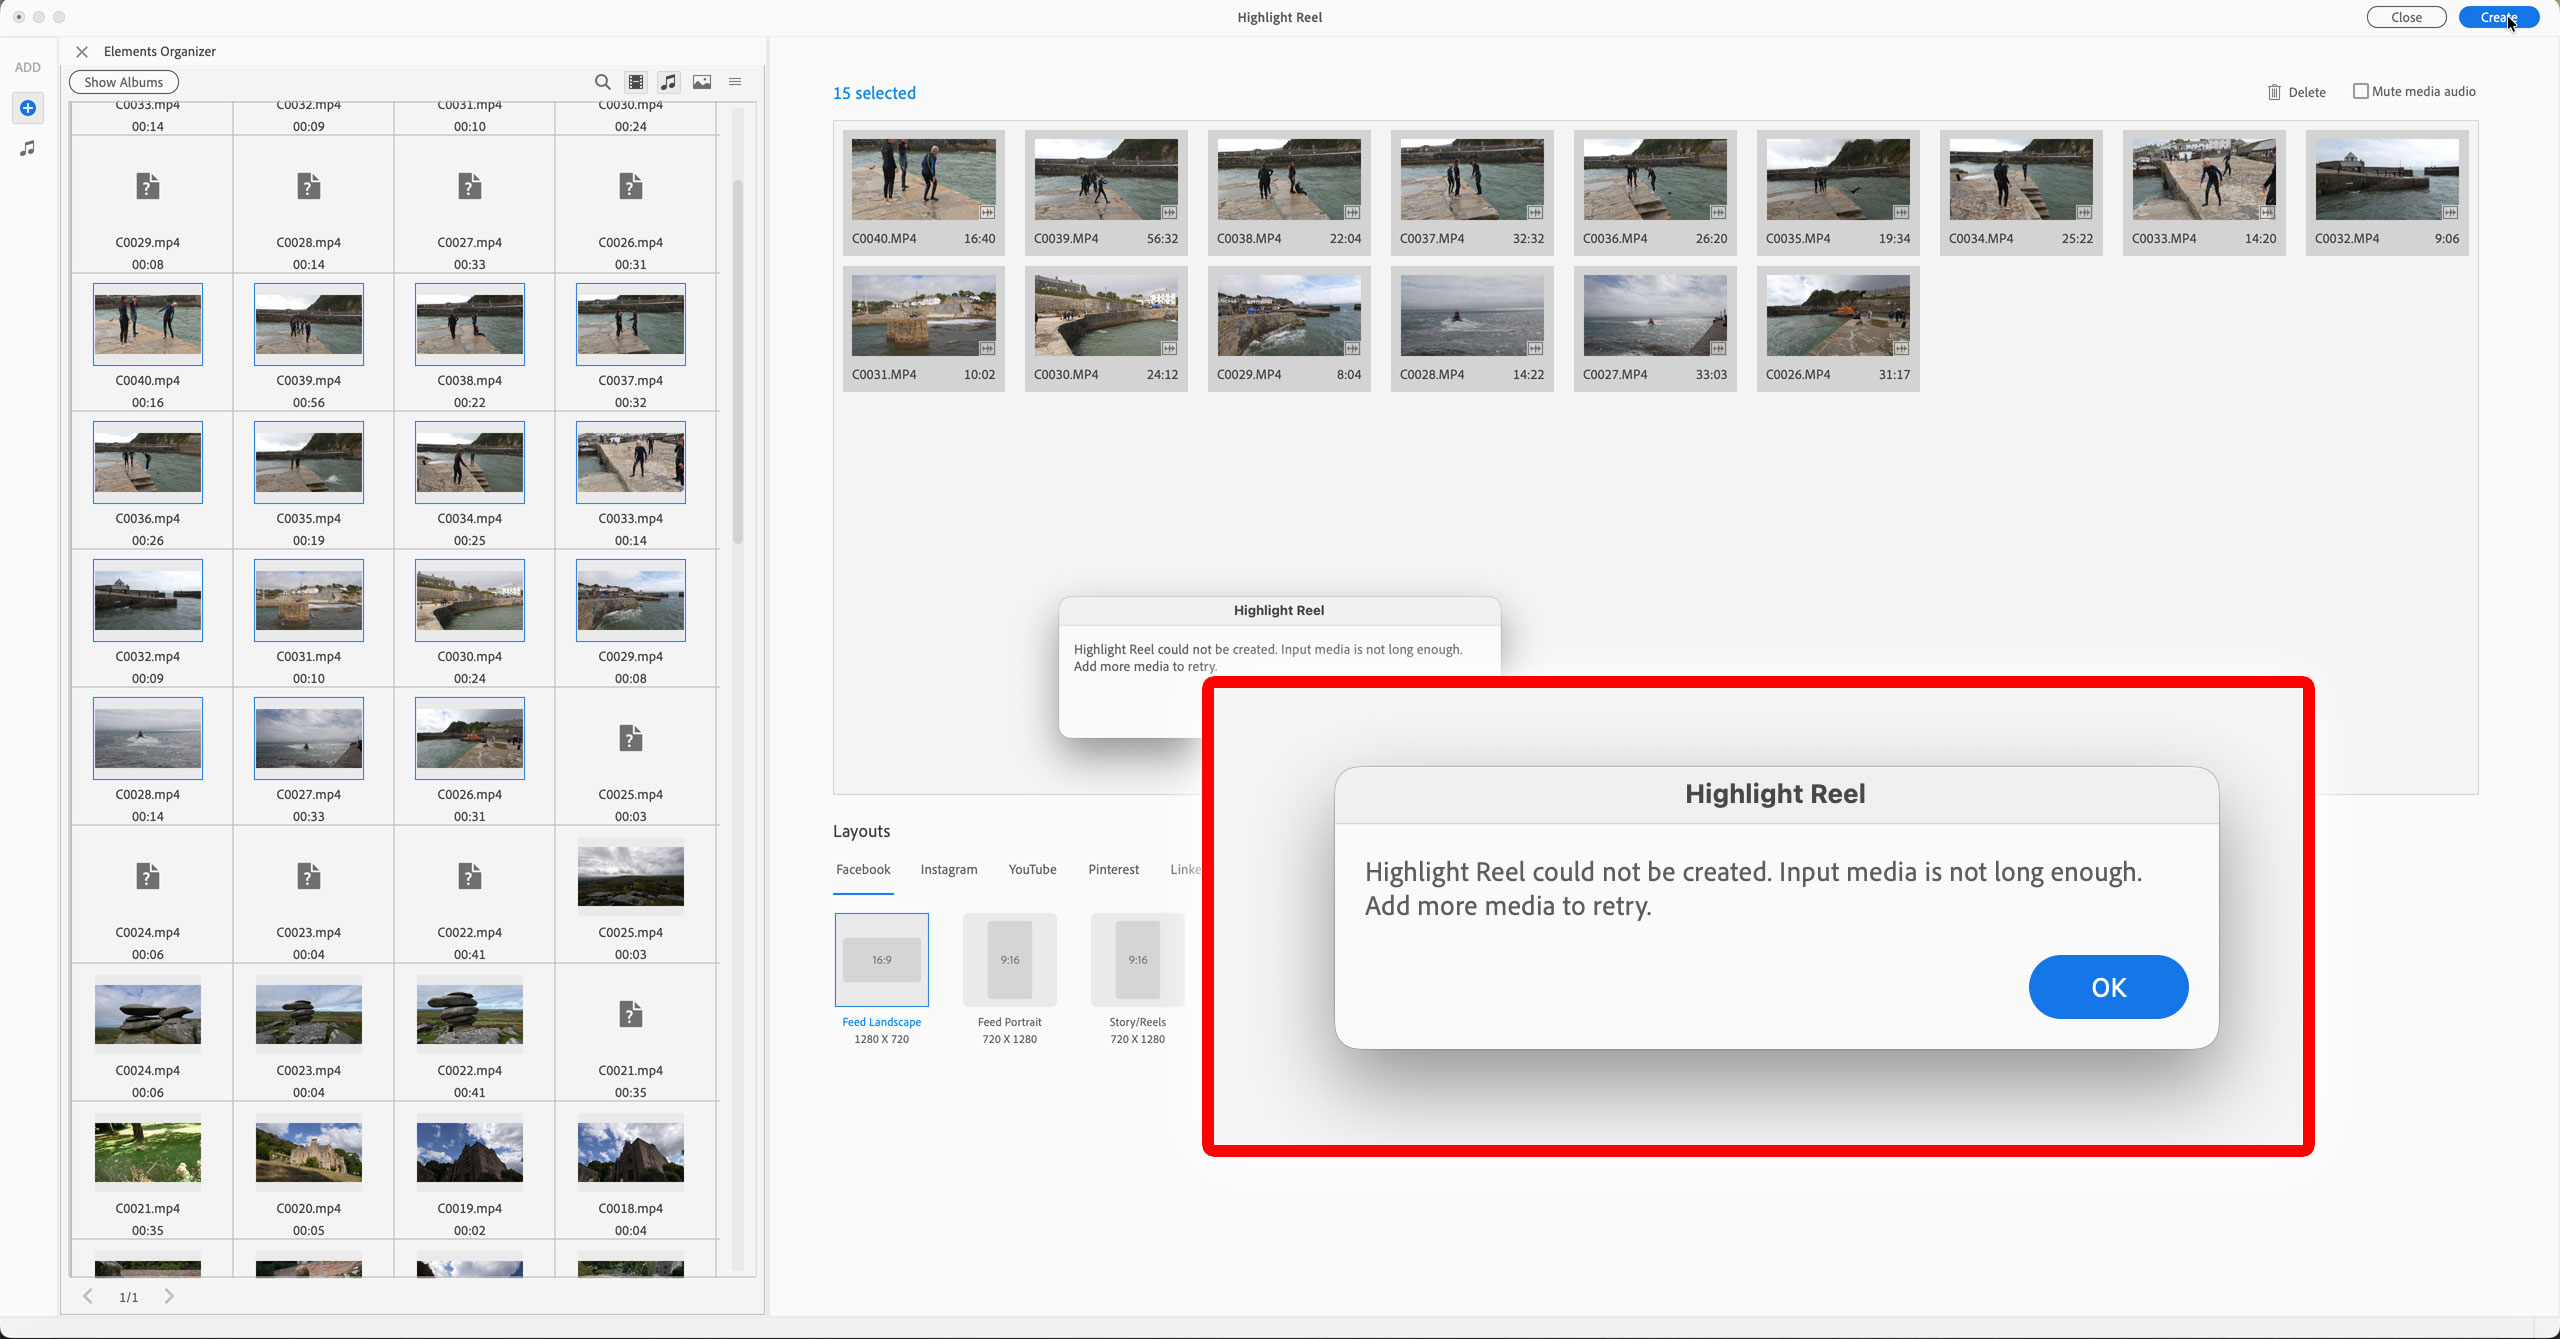Select the Feed Portrait 9:16 layout
2560x1339 pixels.
(x=1009, y=960)
